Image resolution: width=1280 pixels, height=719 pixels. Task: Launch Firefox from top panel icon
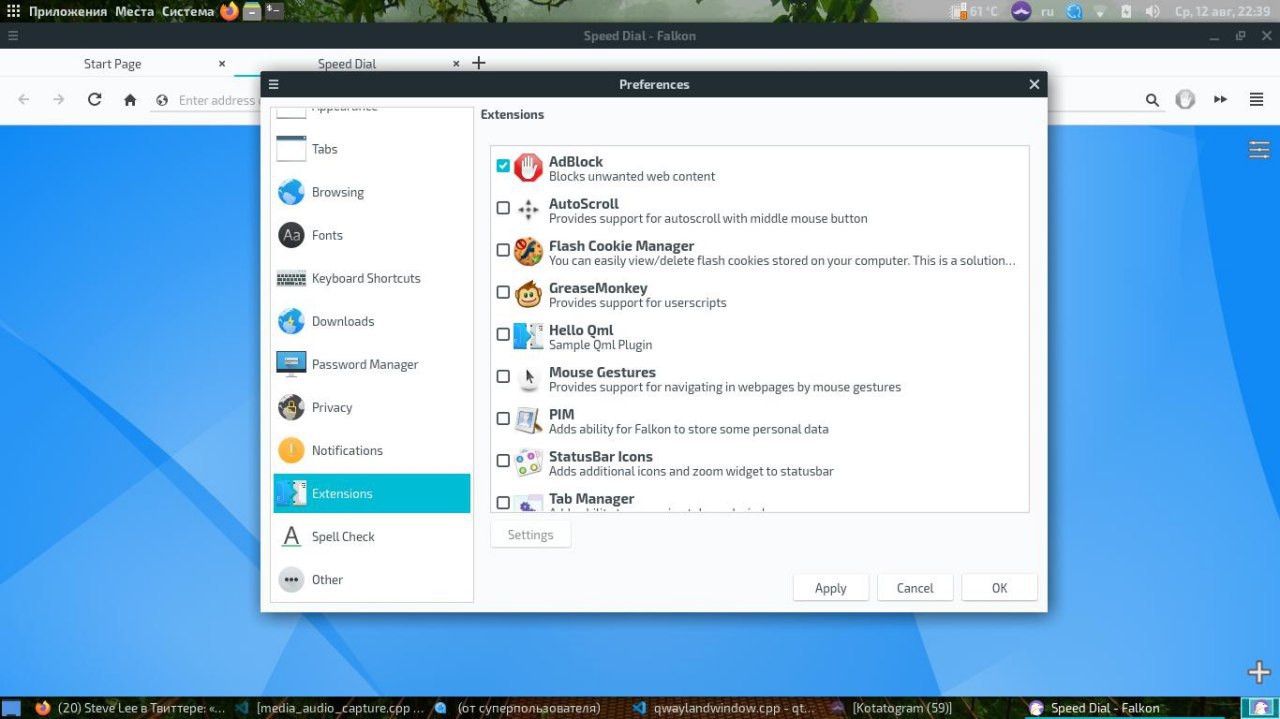point(229,11)
